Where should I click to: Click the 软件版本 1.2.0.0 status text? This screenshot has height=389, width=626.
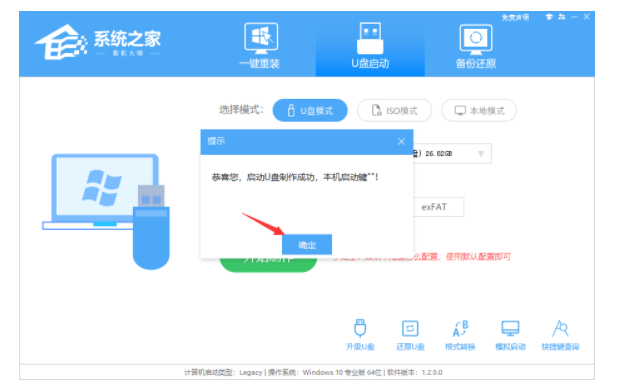(414, 372)
